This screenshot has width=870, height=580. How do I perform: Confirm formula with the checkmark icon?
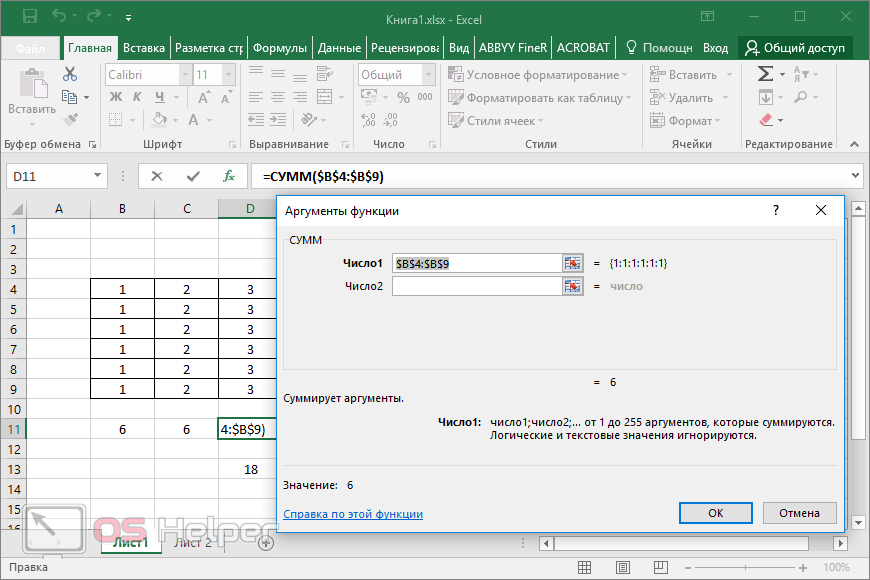[193, 176]
